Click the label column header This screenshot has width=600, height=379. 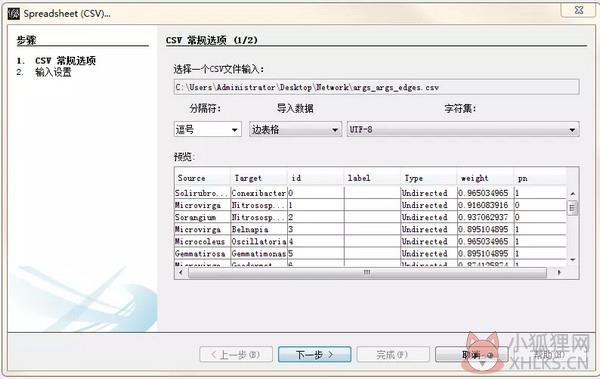point(372,178)
